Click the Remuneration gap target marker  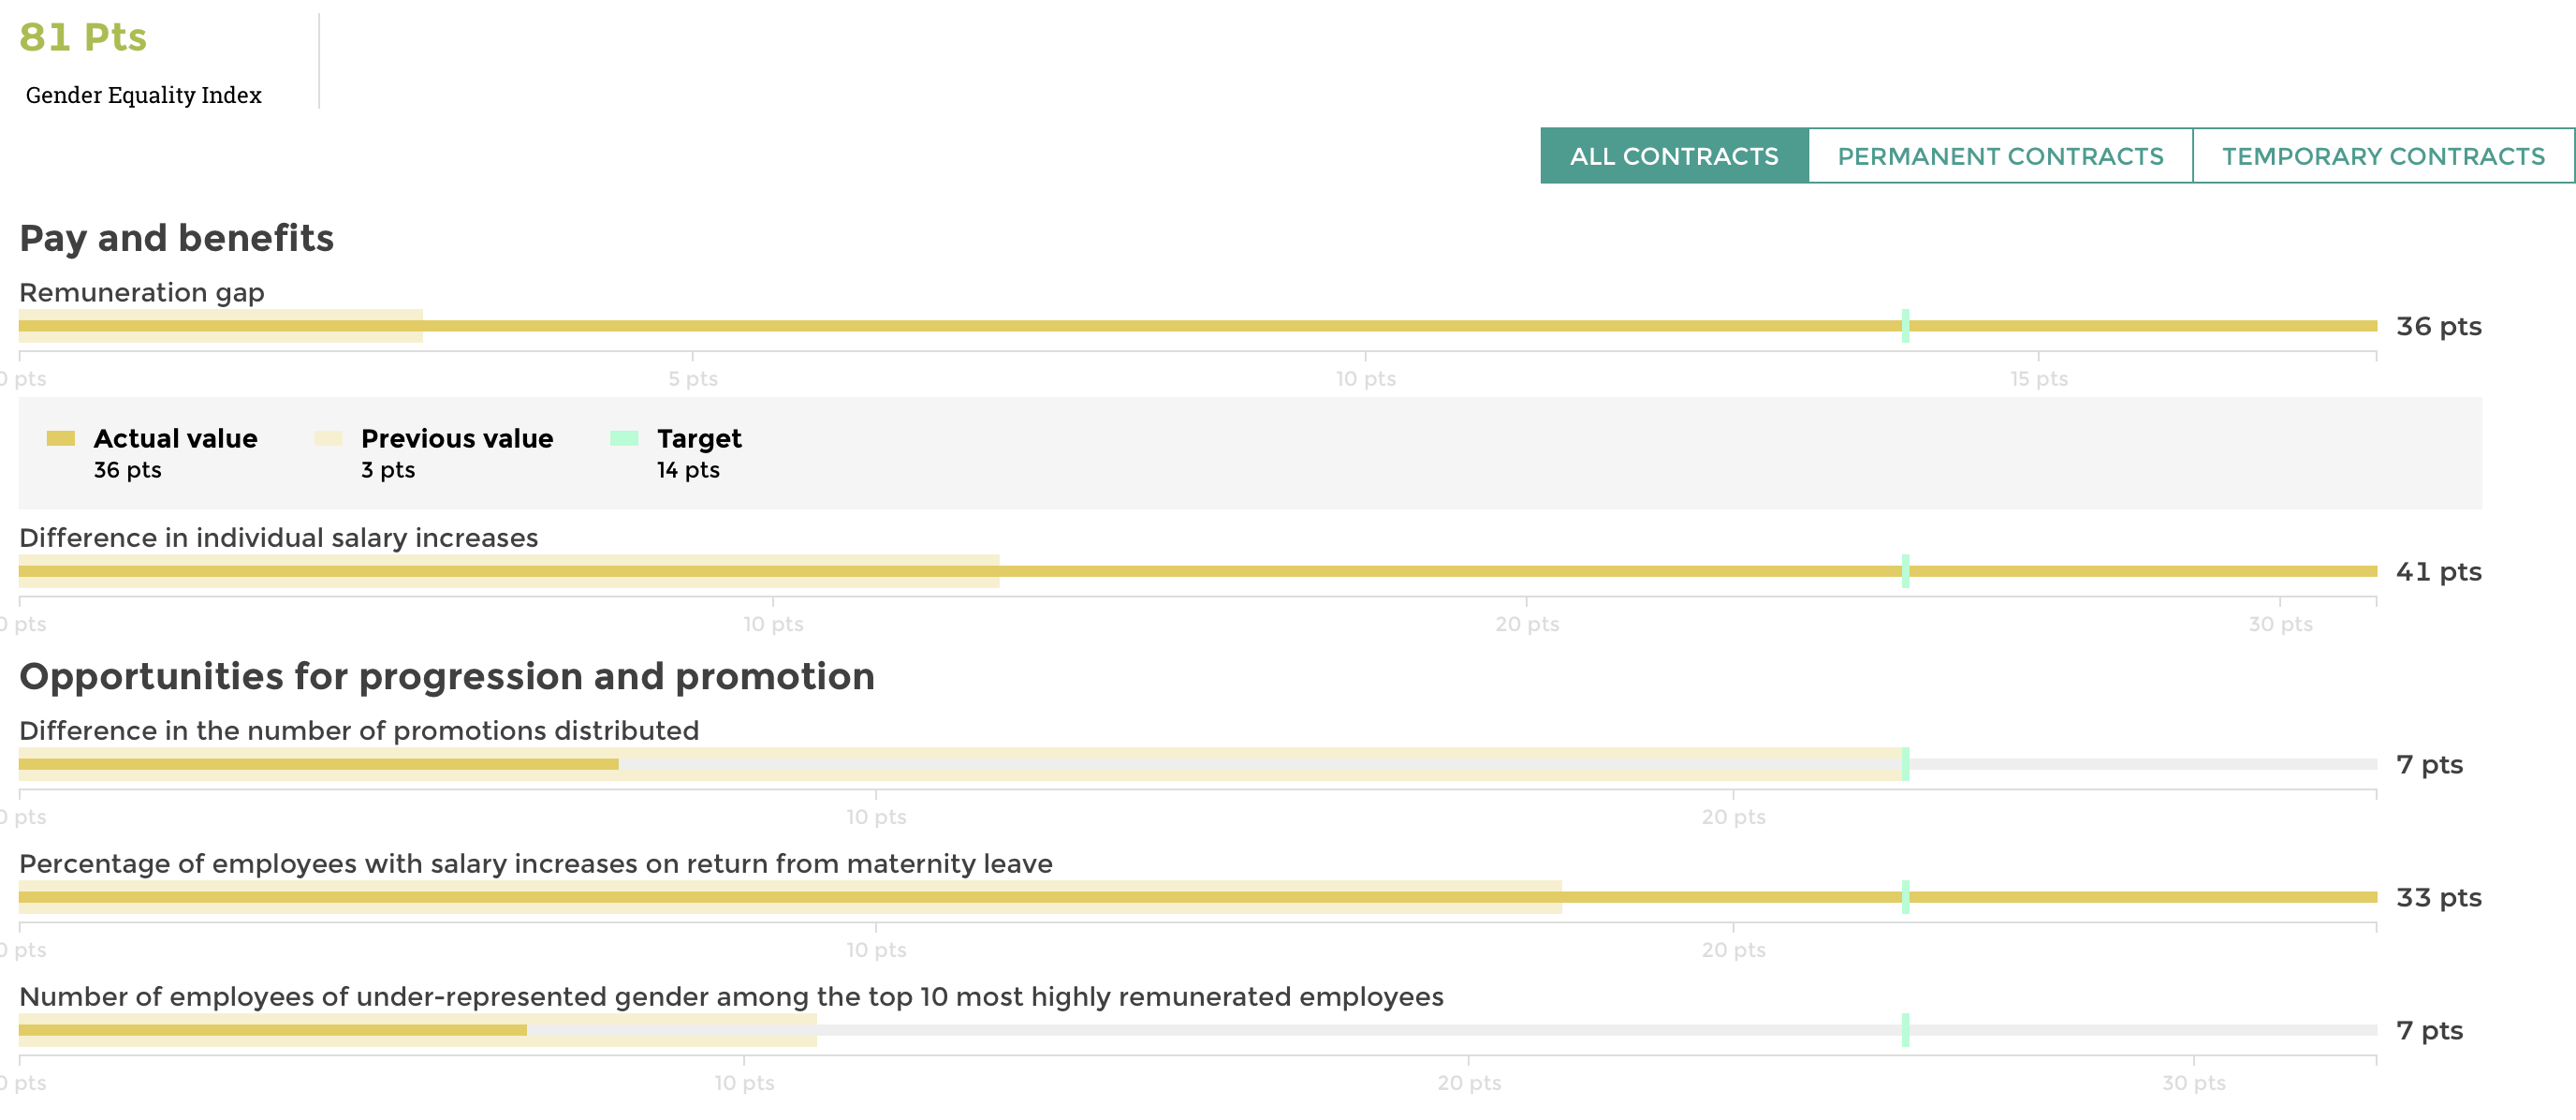1905,326
